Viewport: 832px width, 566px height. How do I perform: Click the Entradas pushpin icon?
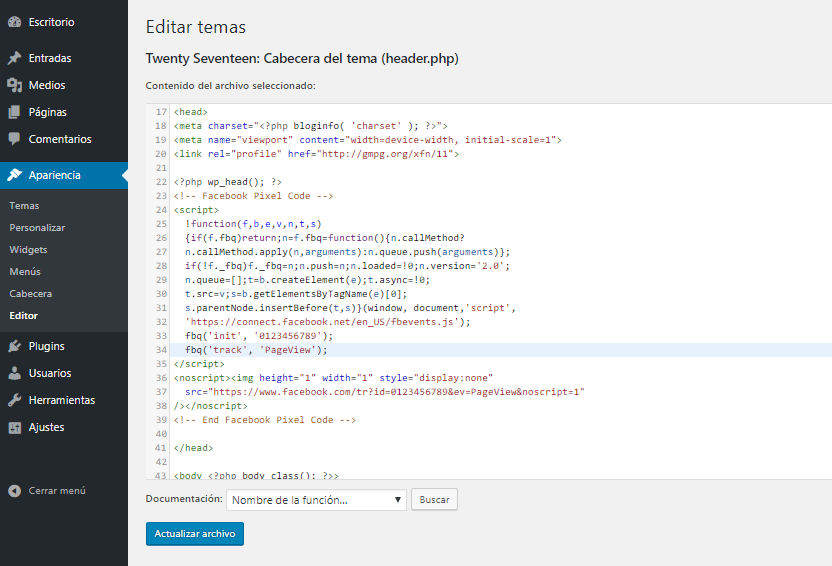pyautogui.click(x=15, y=58)
